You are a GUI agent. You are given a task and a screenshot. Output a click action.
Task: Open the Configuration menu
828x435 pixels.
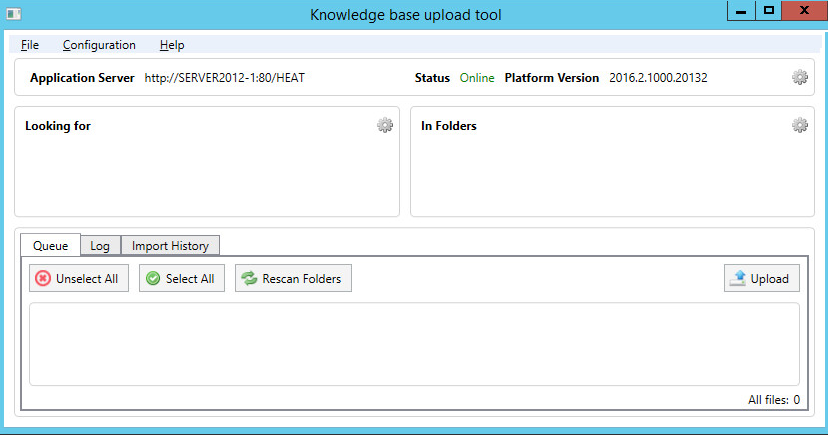point(99,45)
